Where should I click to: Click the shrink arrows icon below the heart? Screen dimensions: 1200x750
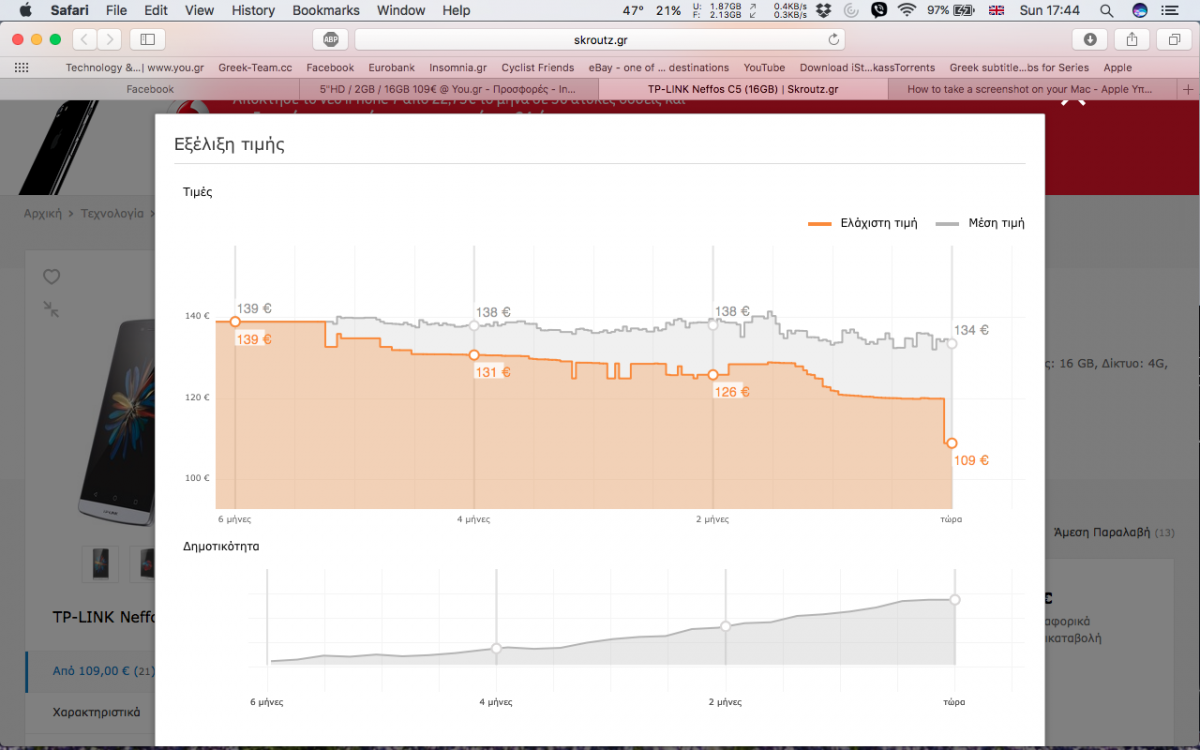click(x=51, y=309)
